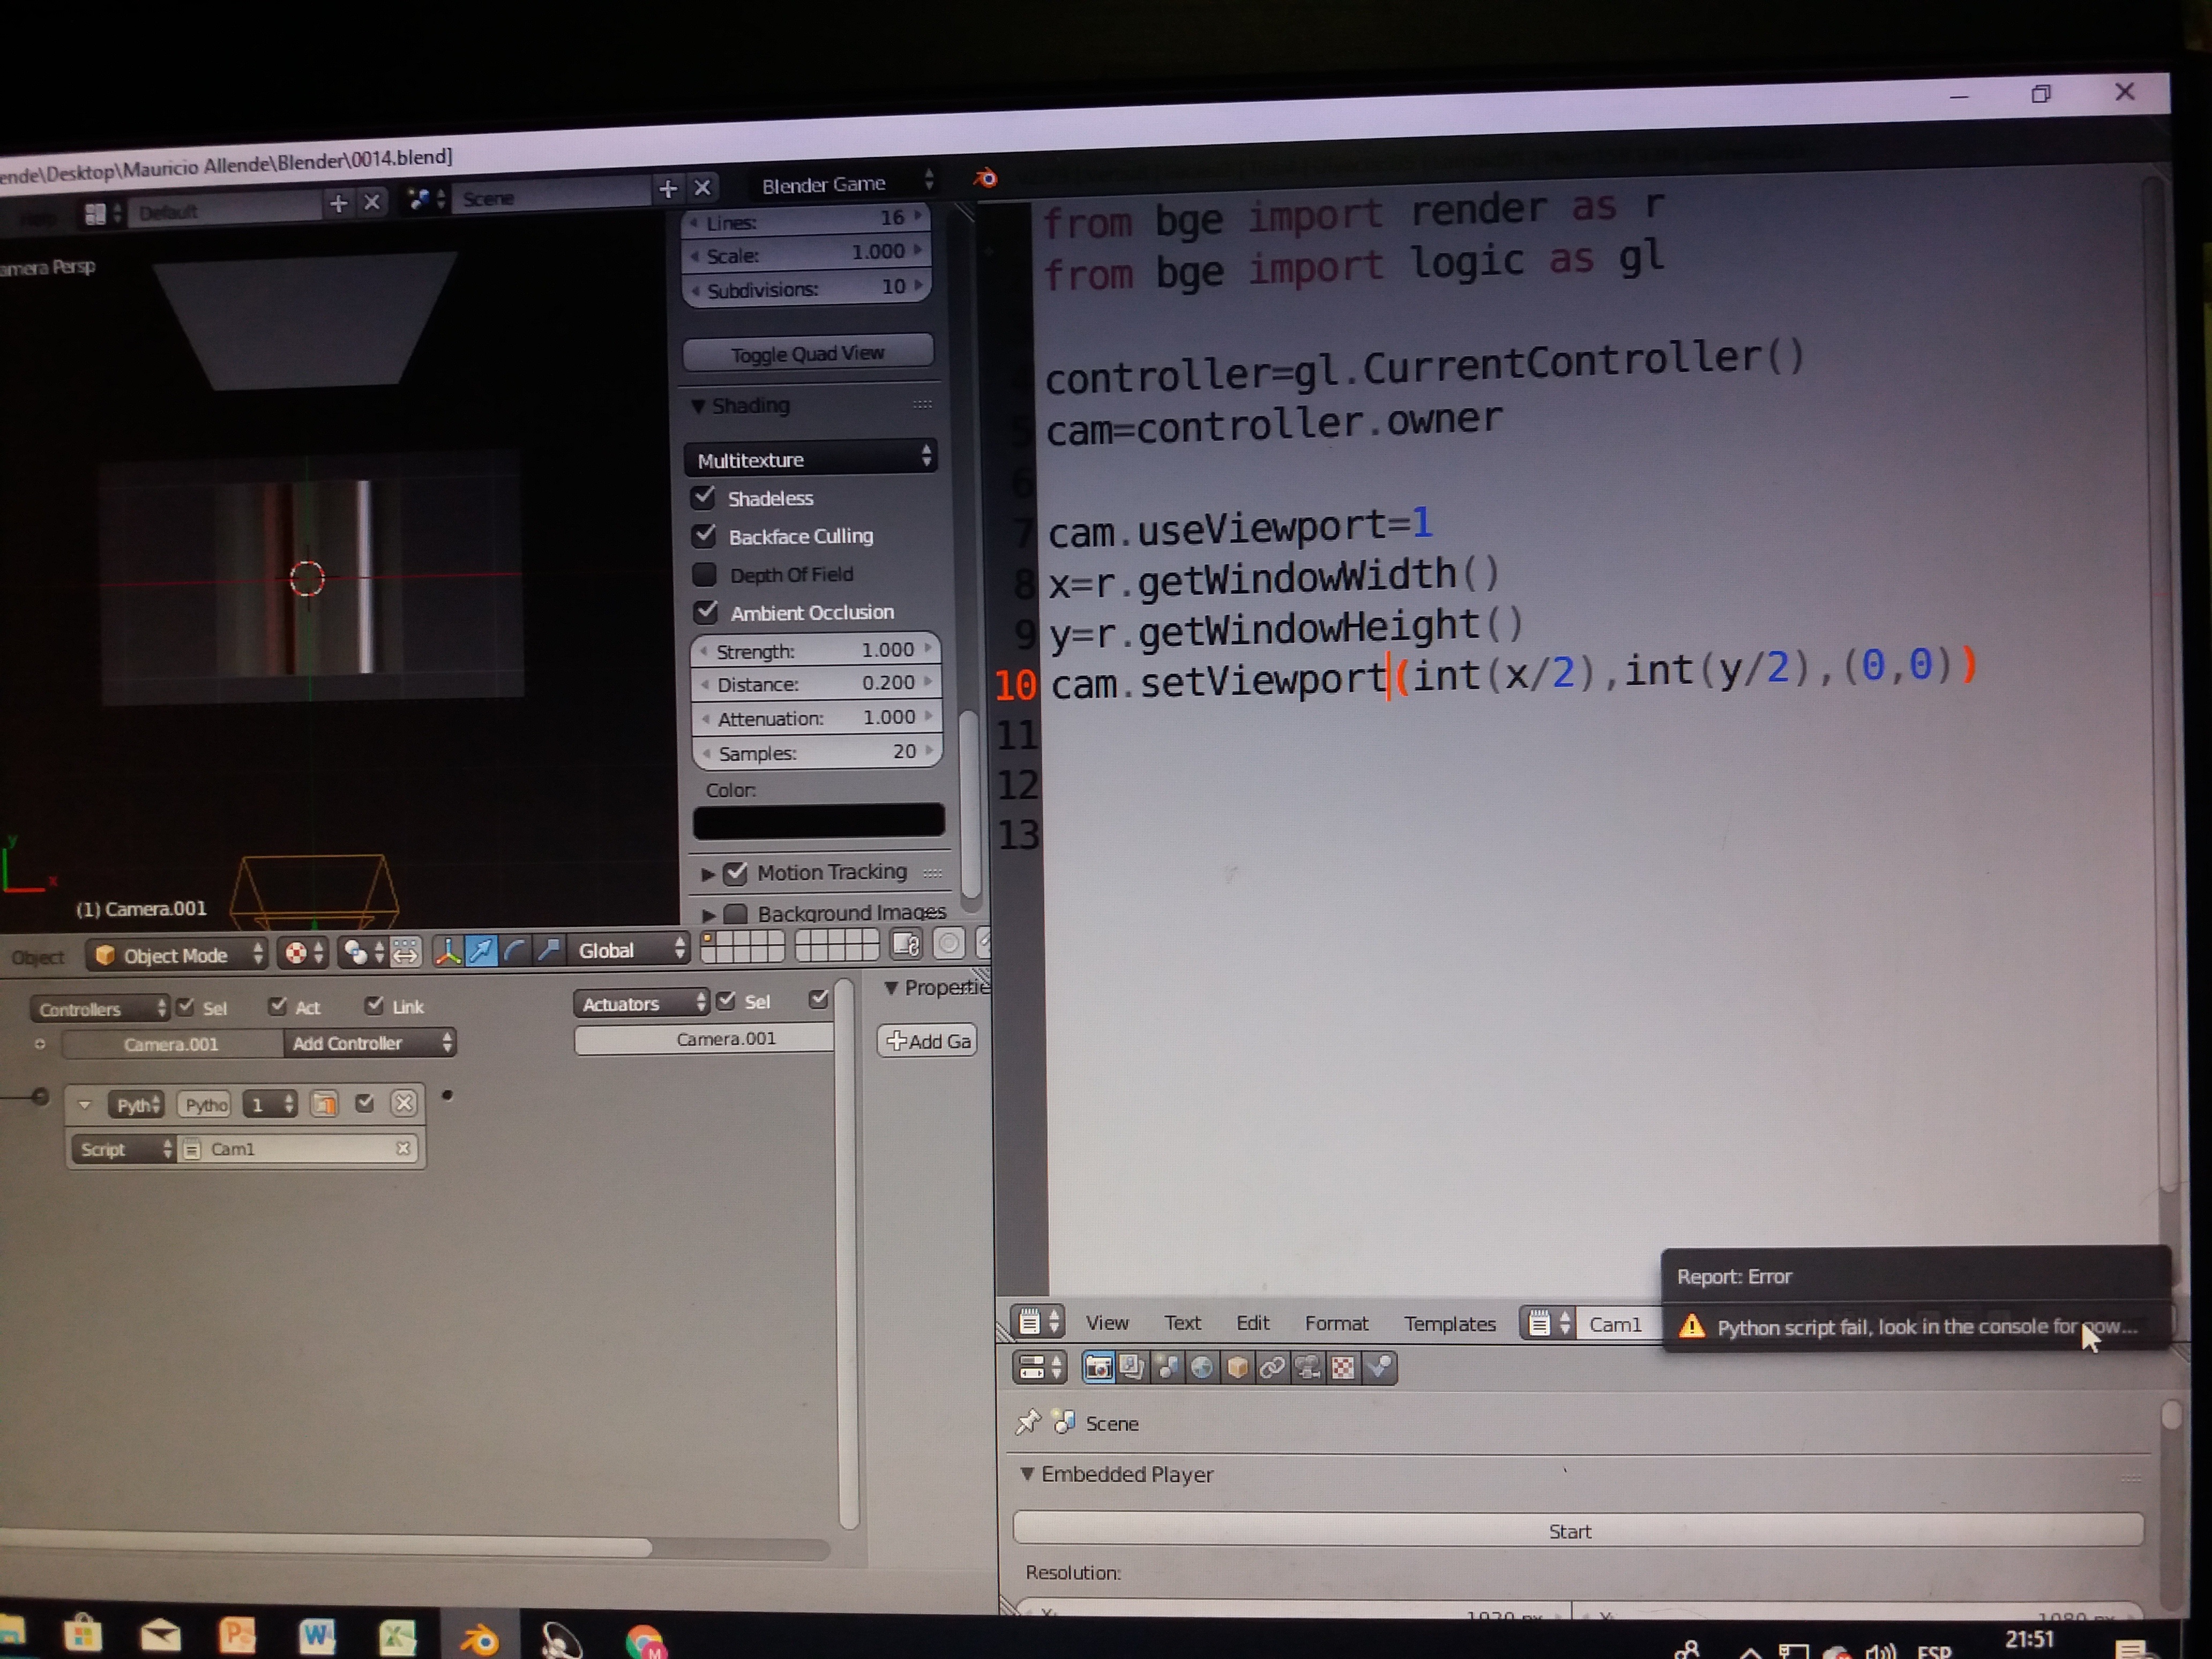Open the World properties tab icon
2212x1659 pixels.
tap(1202, 1367)
